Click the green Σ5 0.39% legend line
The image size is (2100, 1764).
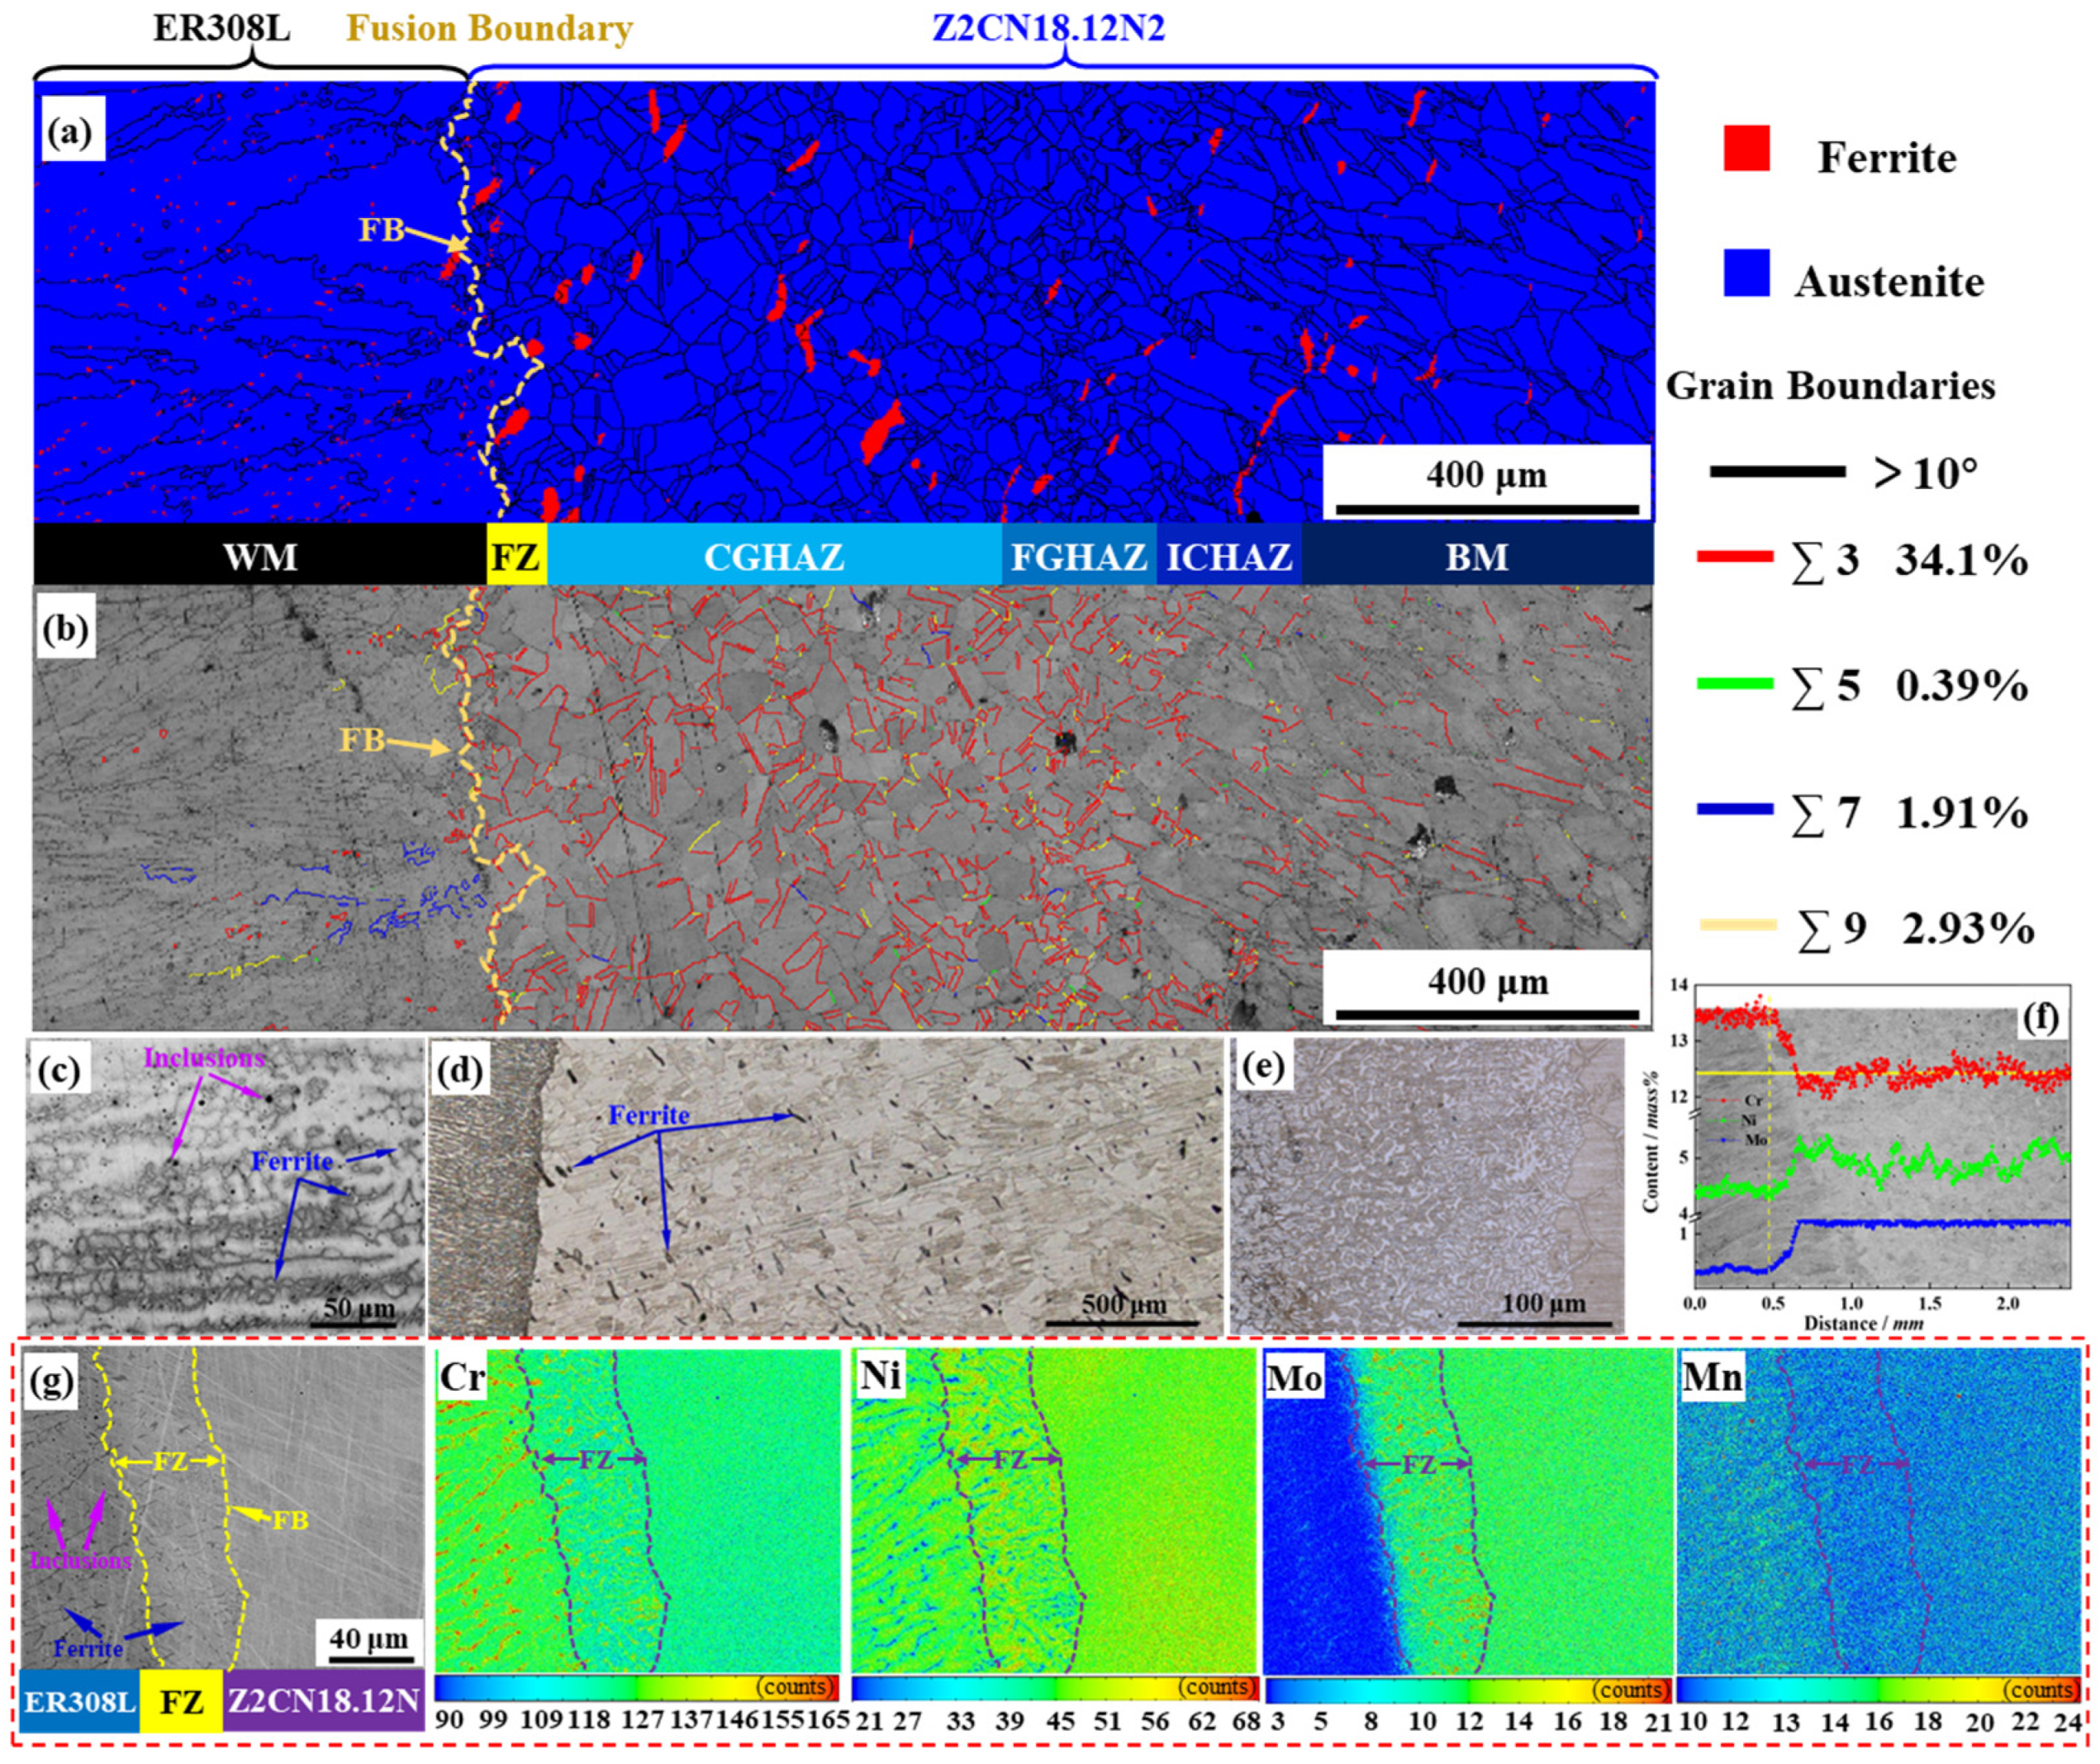pos(1735,684)
